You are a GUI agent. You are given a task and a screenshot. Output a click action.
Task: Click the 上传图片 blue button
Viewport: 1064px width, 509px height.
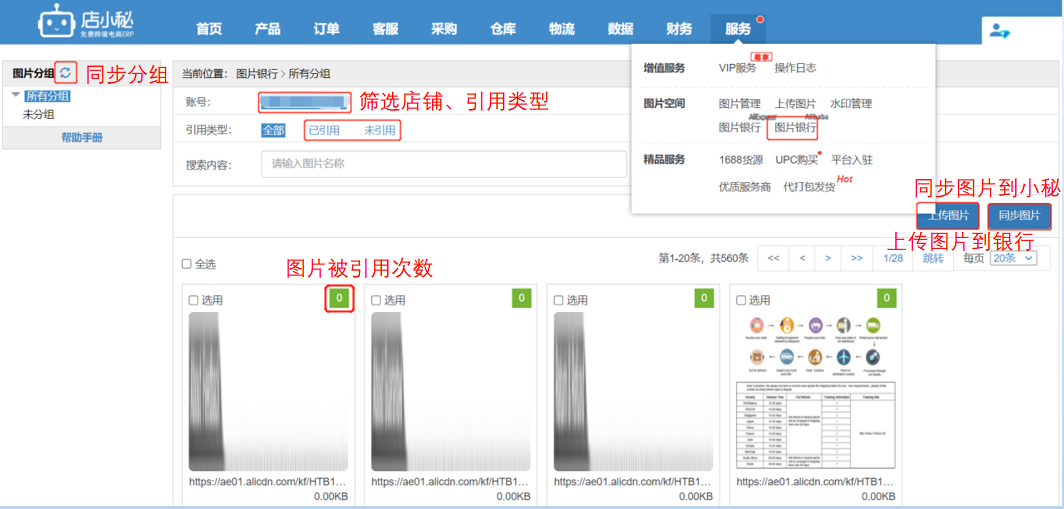tap(947, 216)
